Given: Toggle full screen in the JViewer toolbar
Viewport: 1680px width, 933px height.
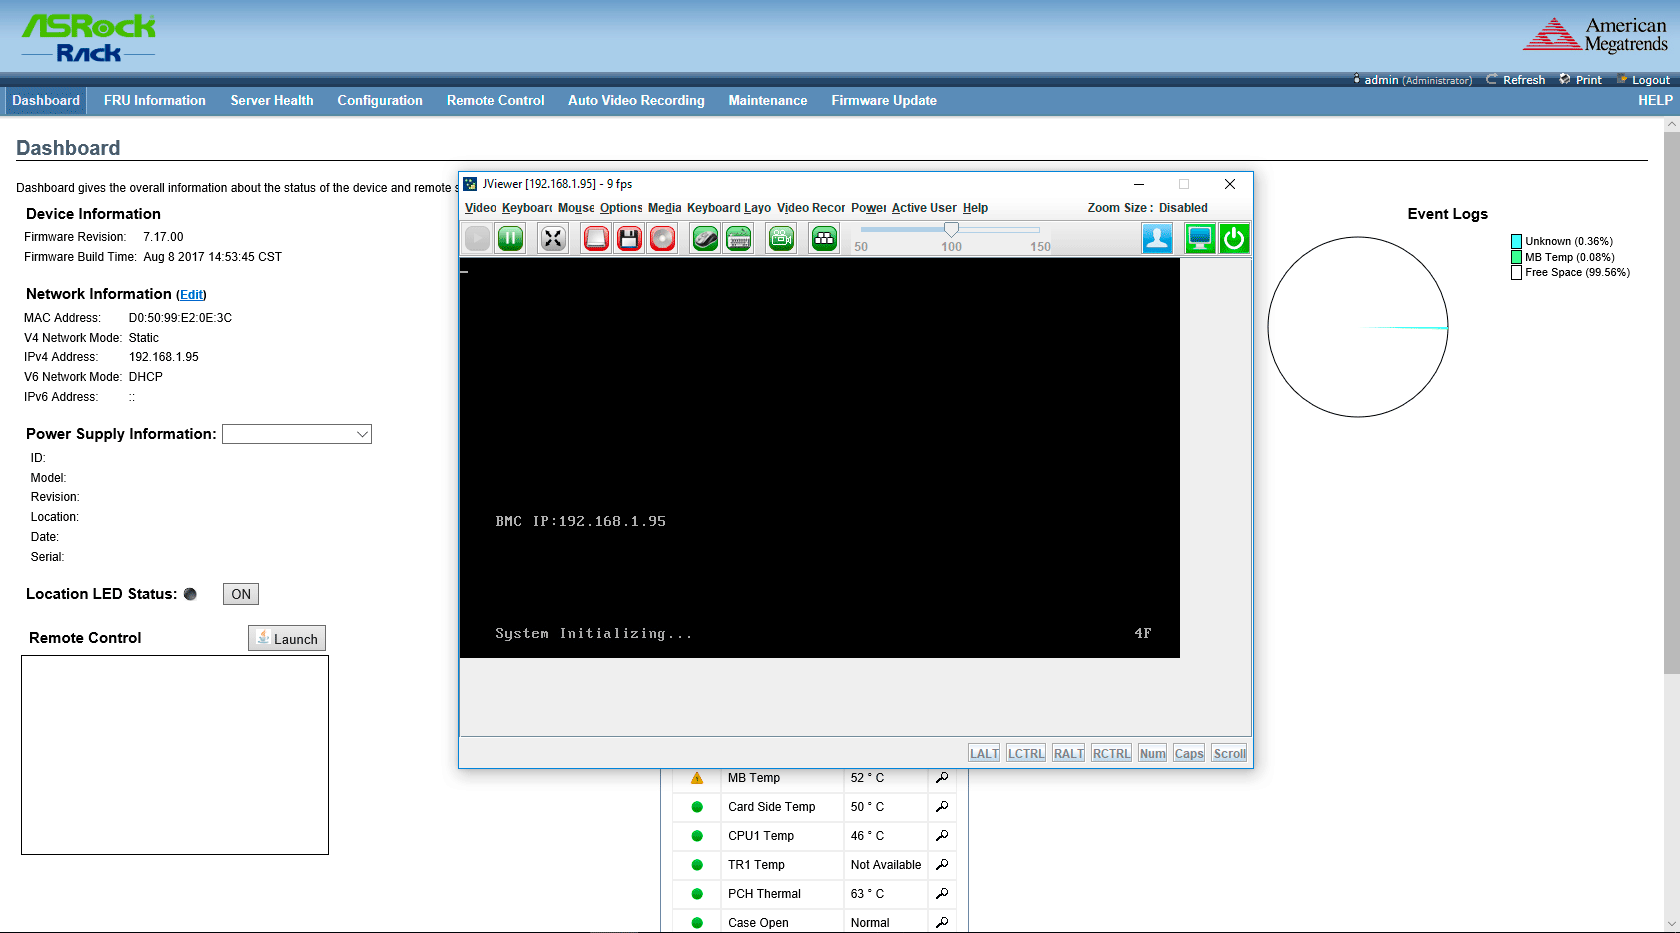Looking at the screenshot, I should (x=553, y=238).
